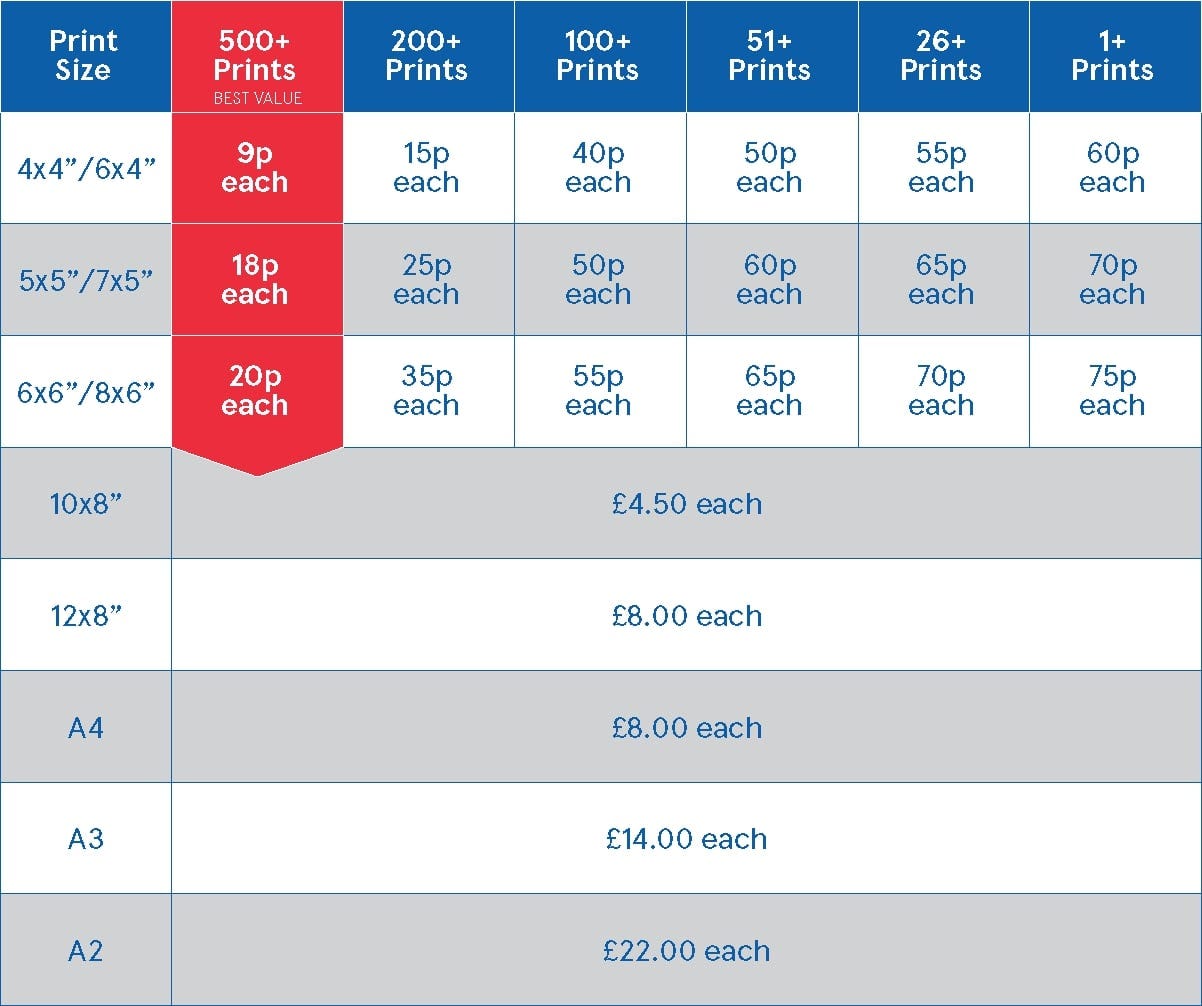Click the A4 print size label
The image size is (1202, 1006).
pos(85,727)
